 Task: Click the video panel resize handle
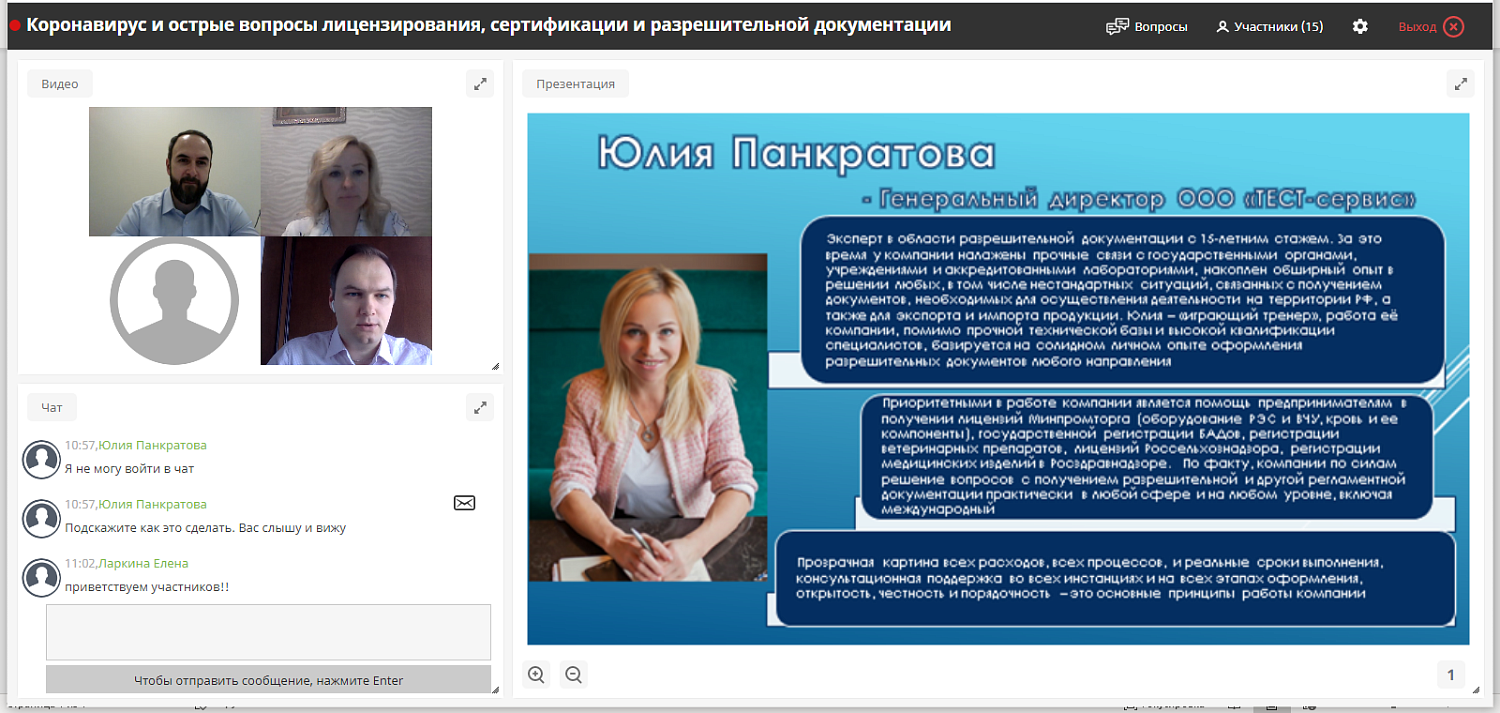pyautogui.click(x=495, y=367)
